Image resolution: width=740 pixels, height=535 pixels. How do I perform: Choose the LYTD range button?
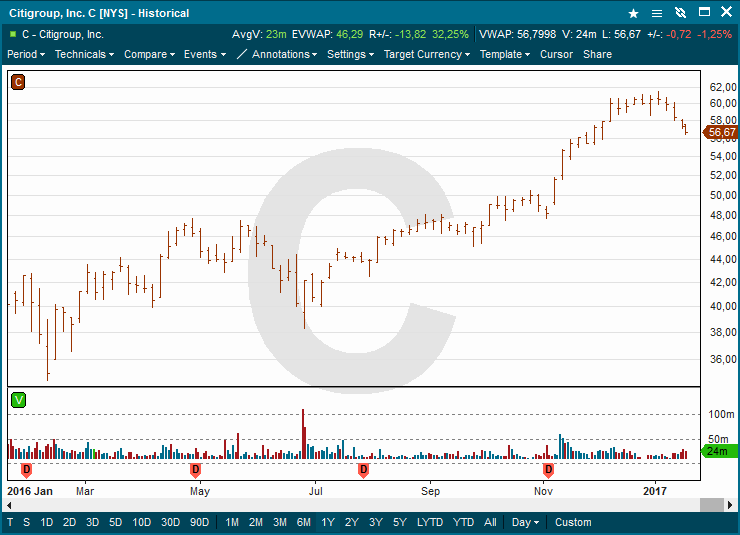click(430, 522)
